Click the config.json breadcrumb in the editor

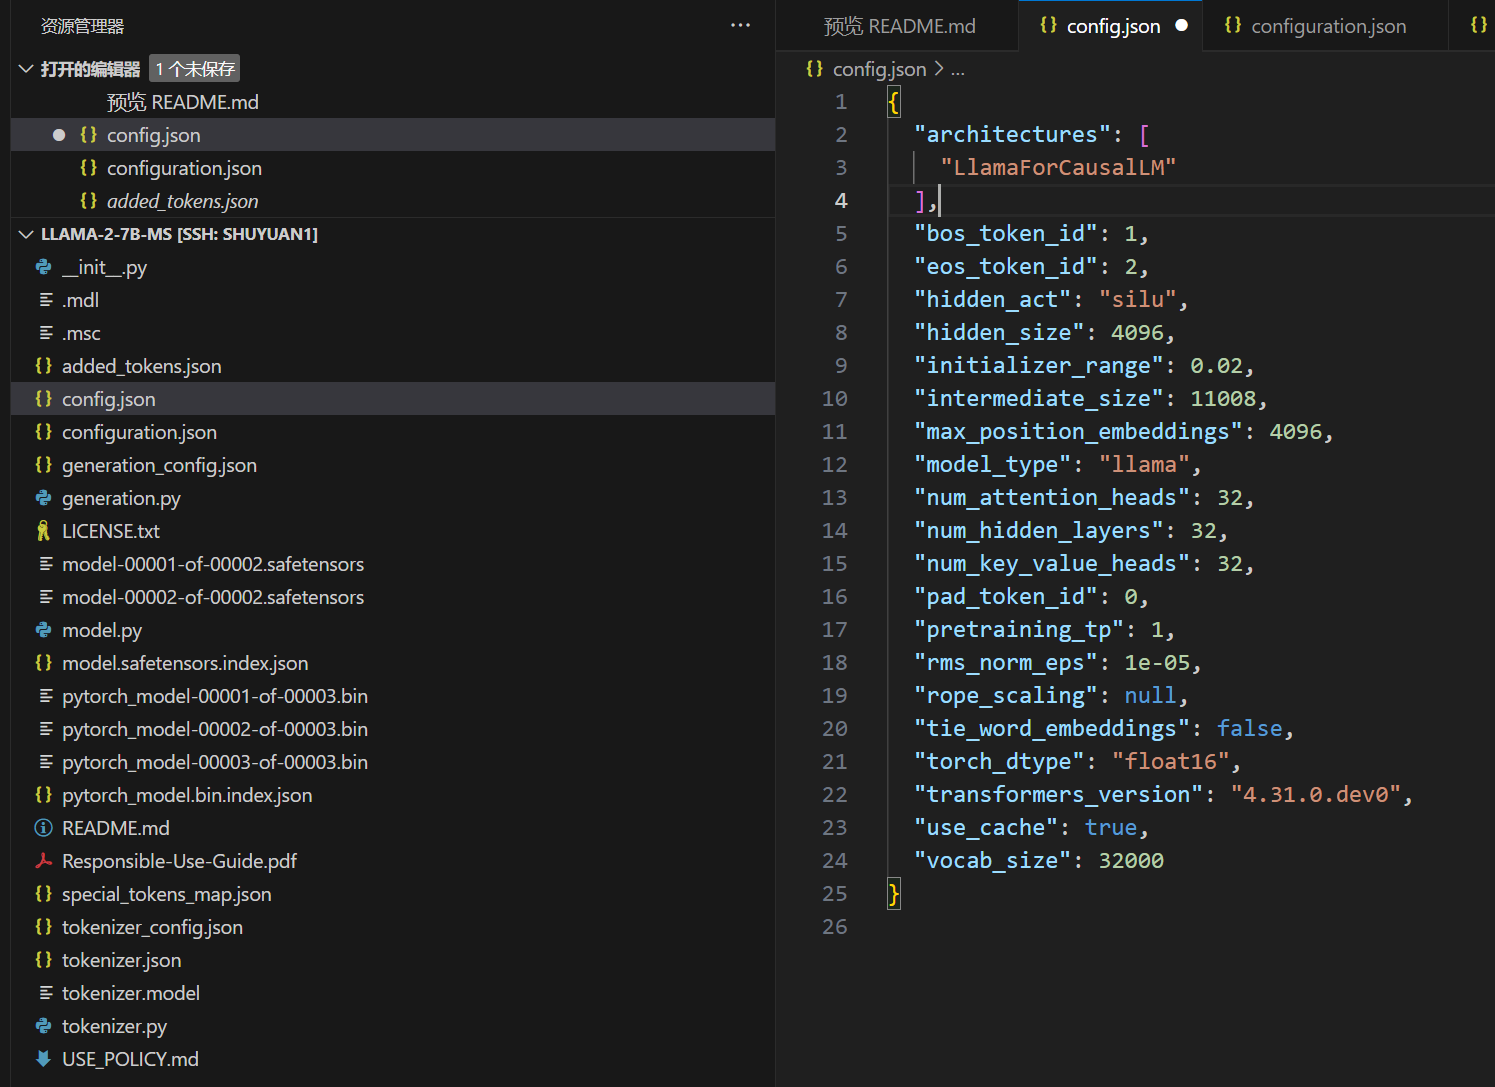coord(879,69)
